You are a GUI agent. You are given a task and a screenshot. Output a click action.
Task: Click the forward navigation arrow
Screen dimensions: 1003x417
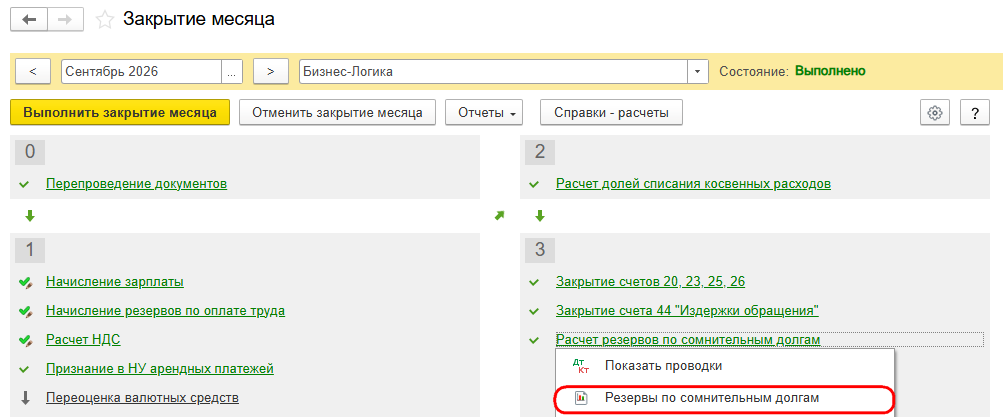65,20
